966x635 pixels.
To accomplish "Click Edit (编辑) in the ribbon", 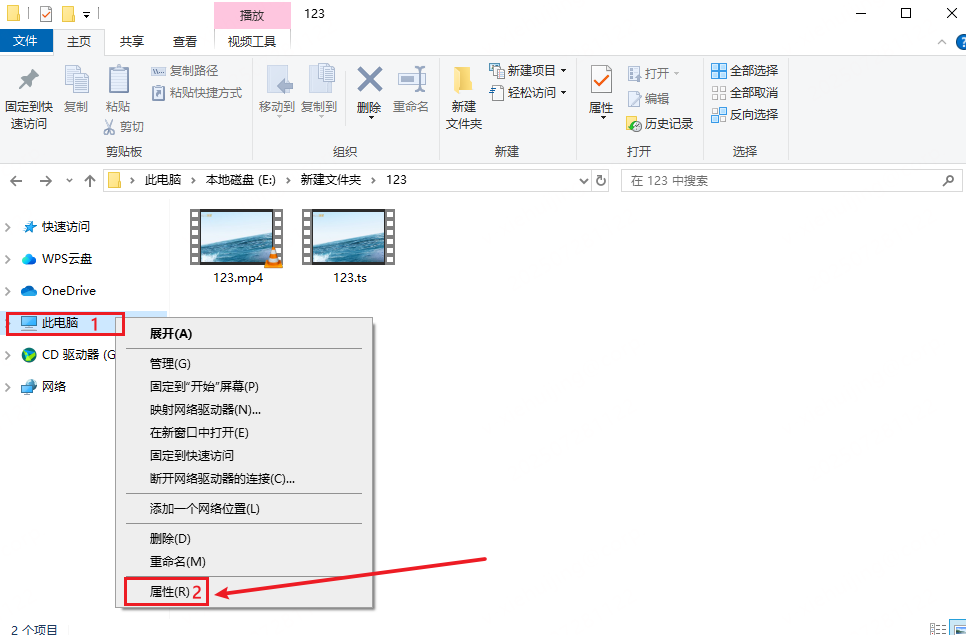I will [x=649, y=99].
